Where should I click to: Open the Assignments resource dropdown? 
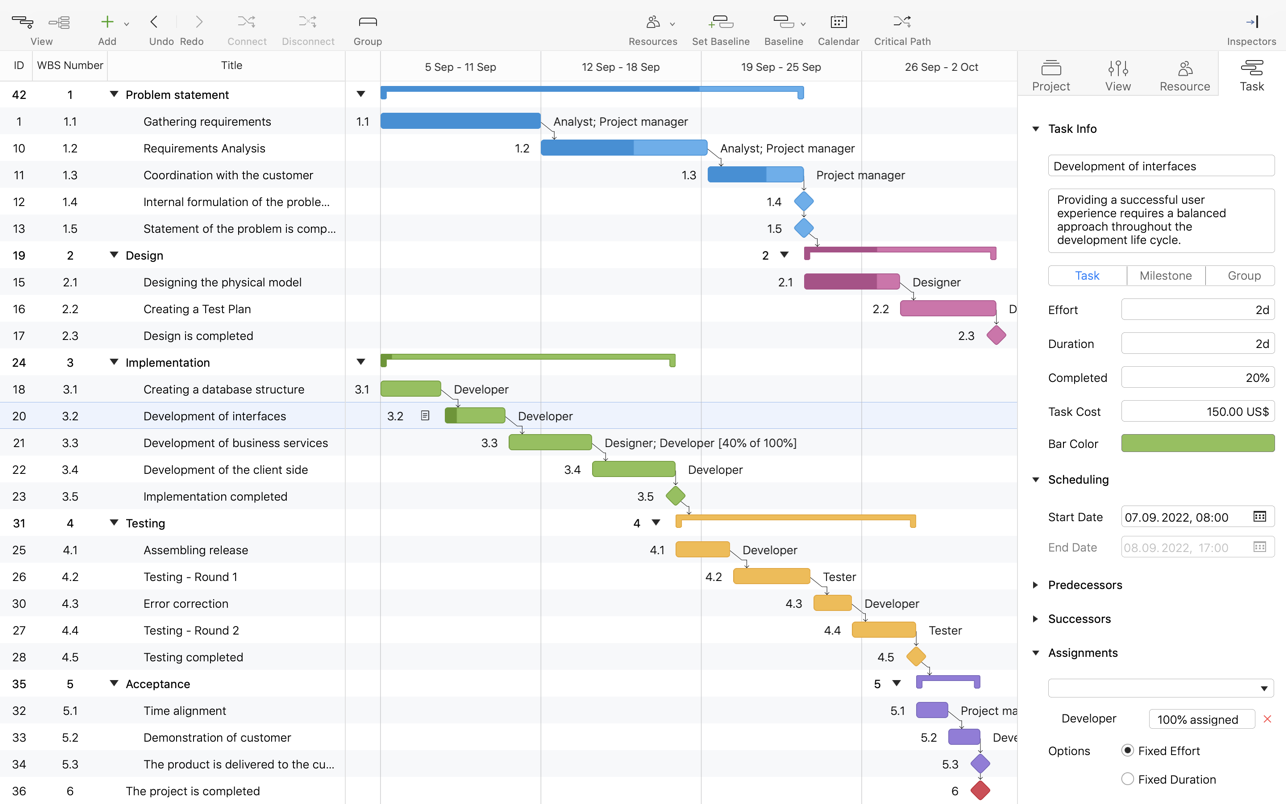(1160, 688)
